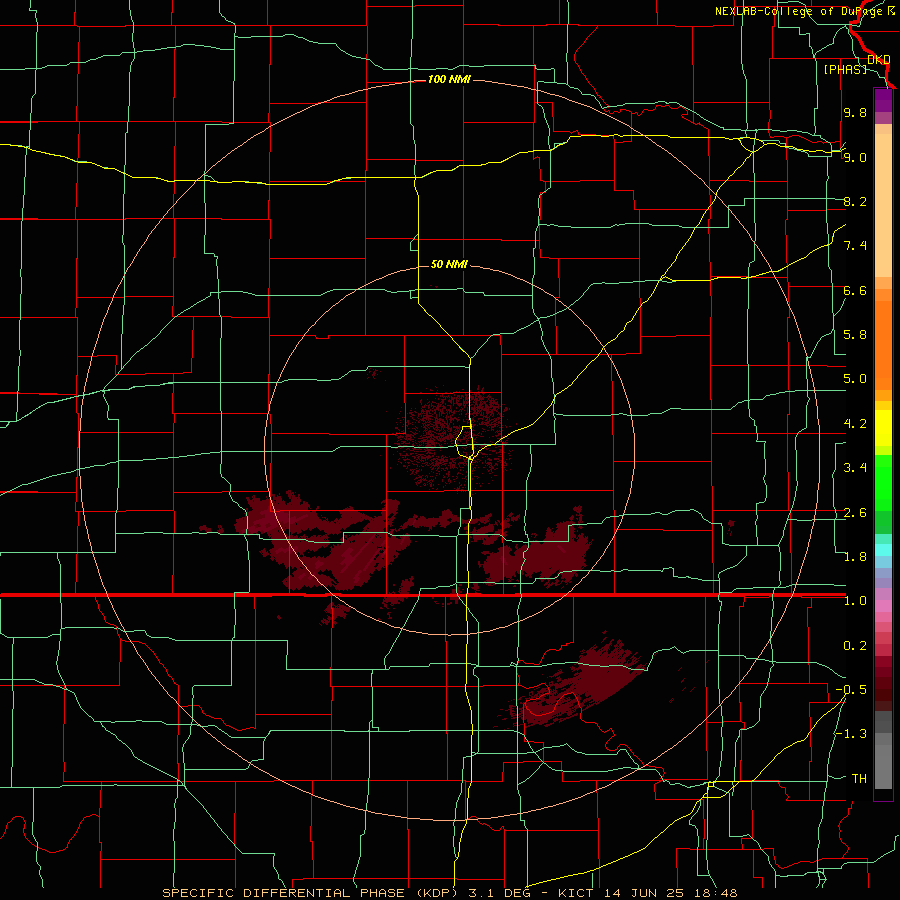This screenshot has height=900, width=900.
Task: Pick the purple top segment of the color bar
Action: (x=883, y=101)
